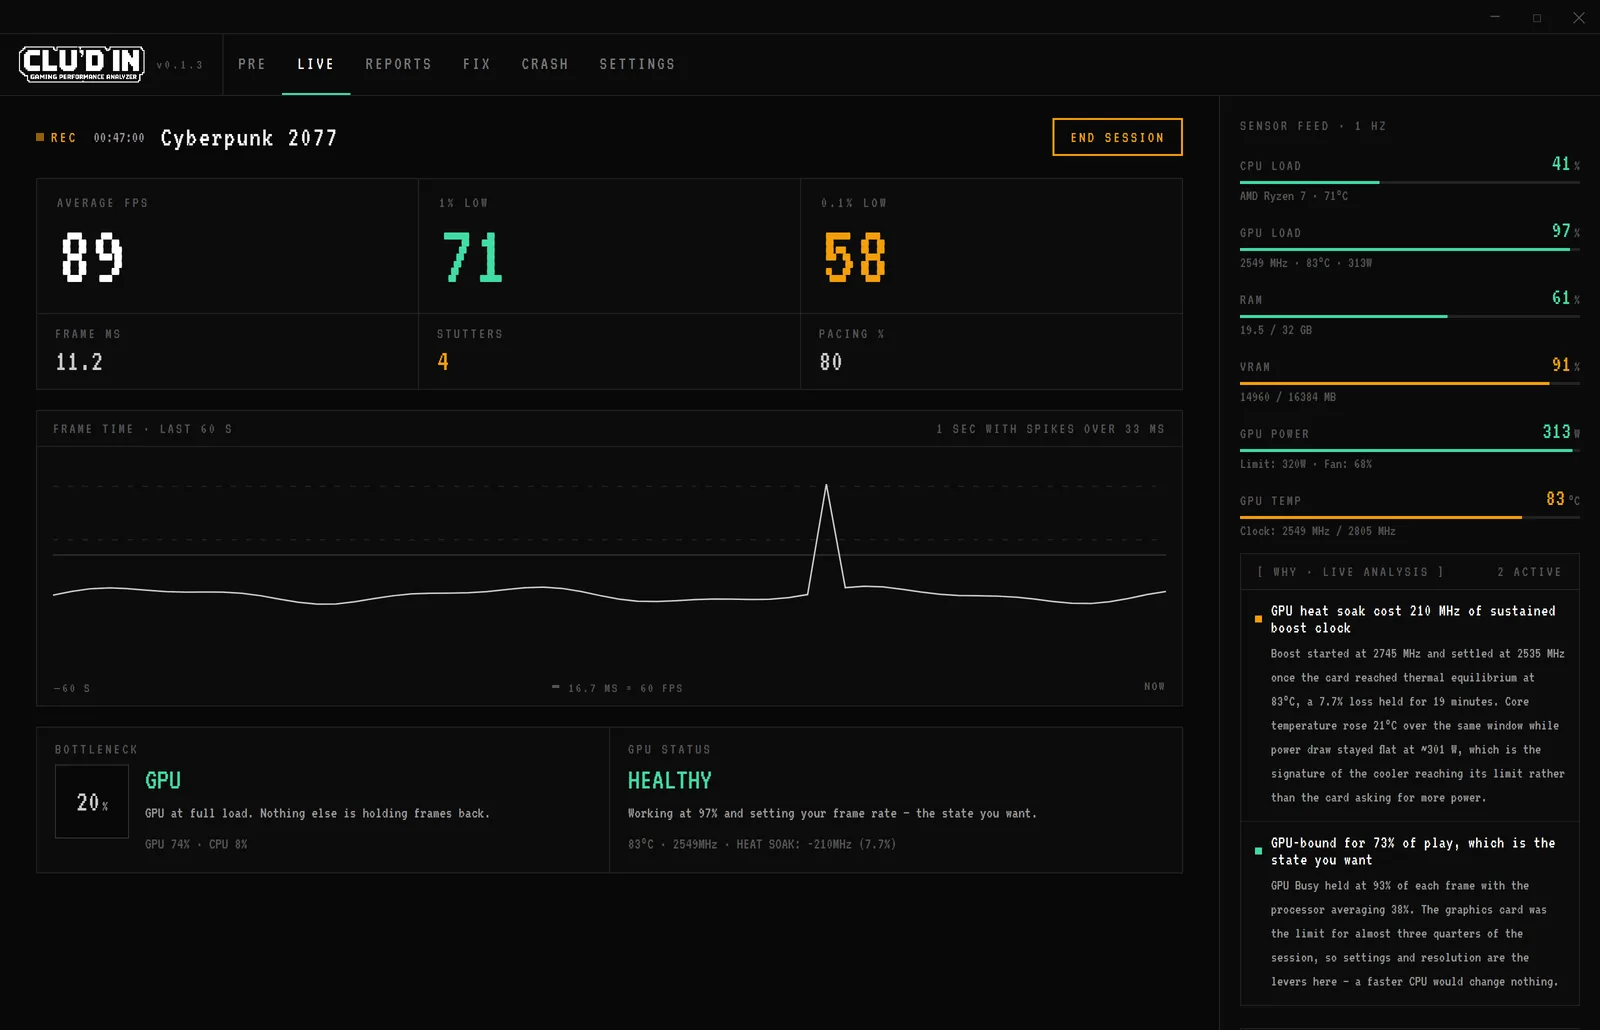Click the 0.1% LOW value 58
The height and width of the screenshot is (1030, 1600).
pos(855,257)
